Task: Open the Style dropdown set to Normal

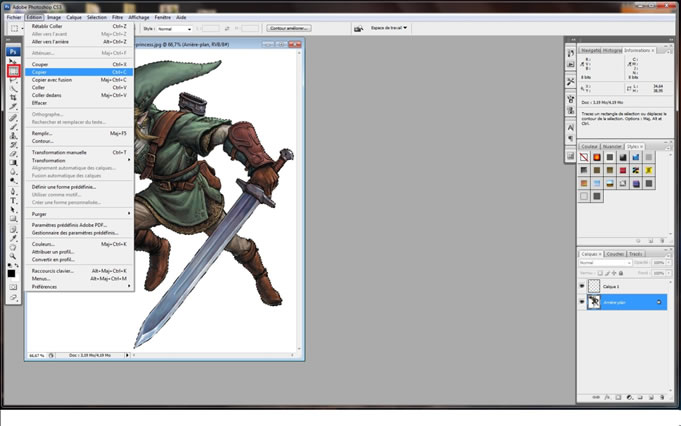Action: click(x=174, y=29)
